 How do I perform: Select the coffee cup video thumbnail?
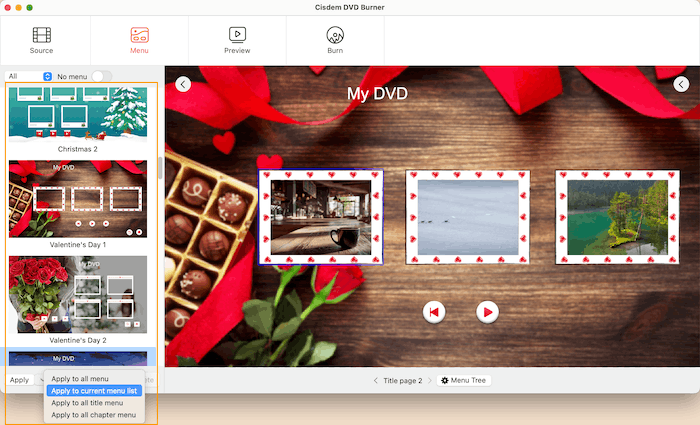tap(320, 217)
